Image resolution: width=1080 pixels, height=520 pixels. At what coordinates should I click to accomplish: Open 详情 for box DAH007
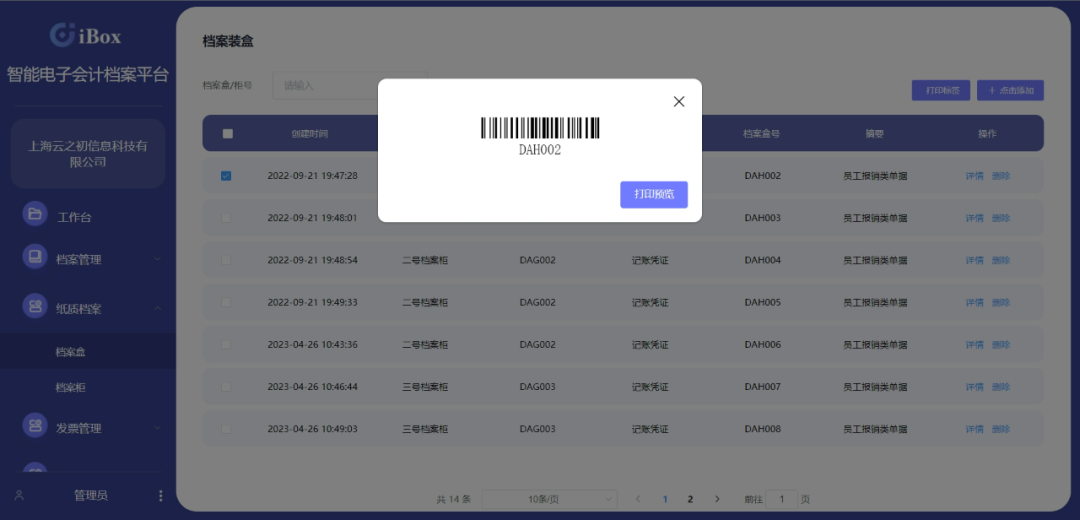point(974,387)
